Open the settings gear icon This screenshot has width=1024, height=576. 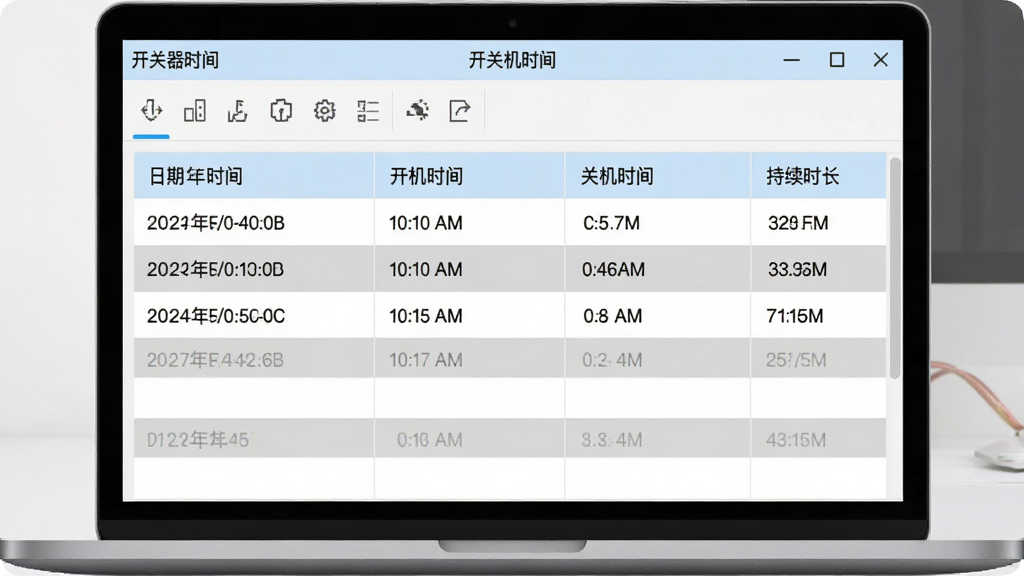tap(325, 111)
